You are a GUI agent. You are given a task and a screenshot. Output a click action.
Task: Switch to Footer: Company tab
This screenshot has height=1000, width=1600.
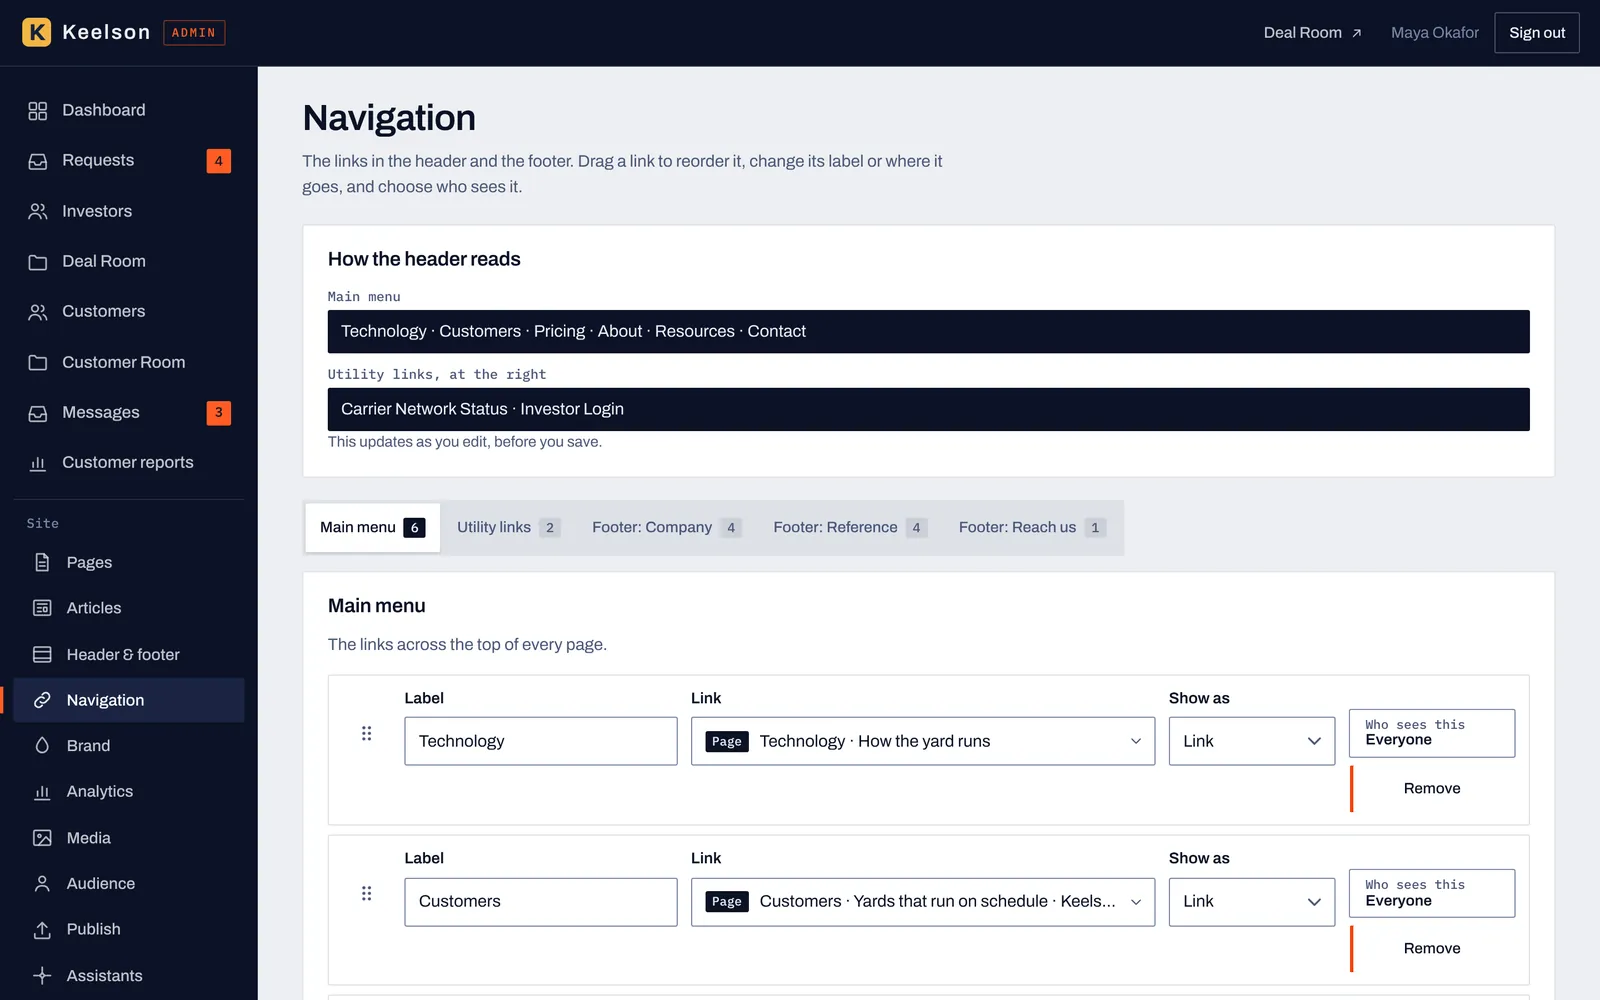point(666,528)
